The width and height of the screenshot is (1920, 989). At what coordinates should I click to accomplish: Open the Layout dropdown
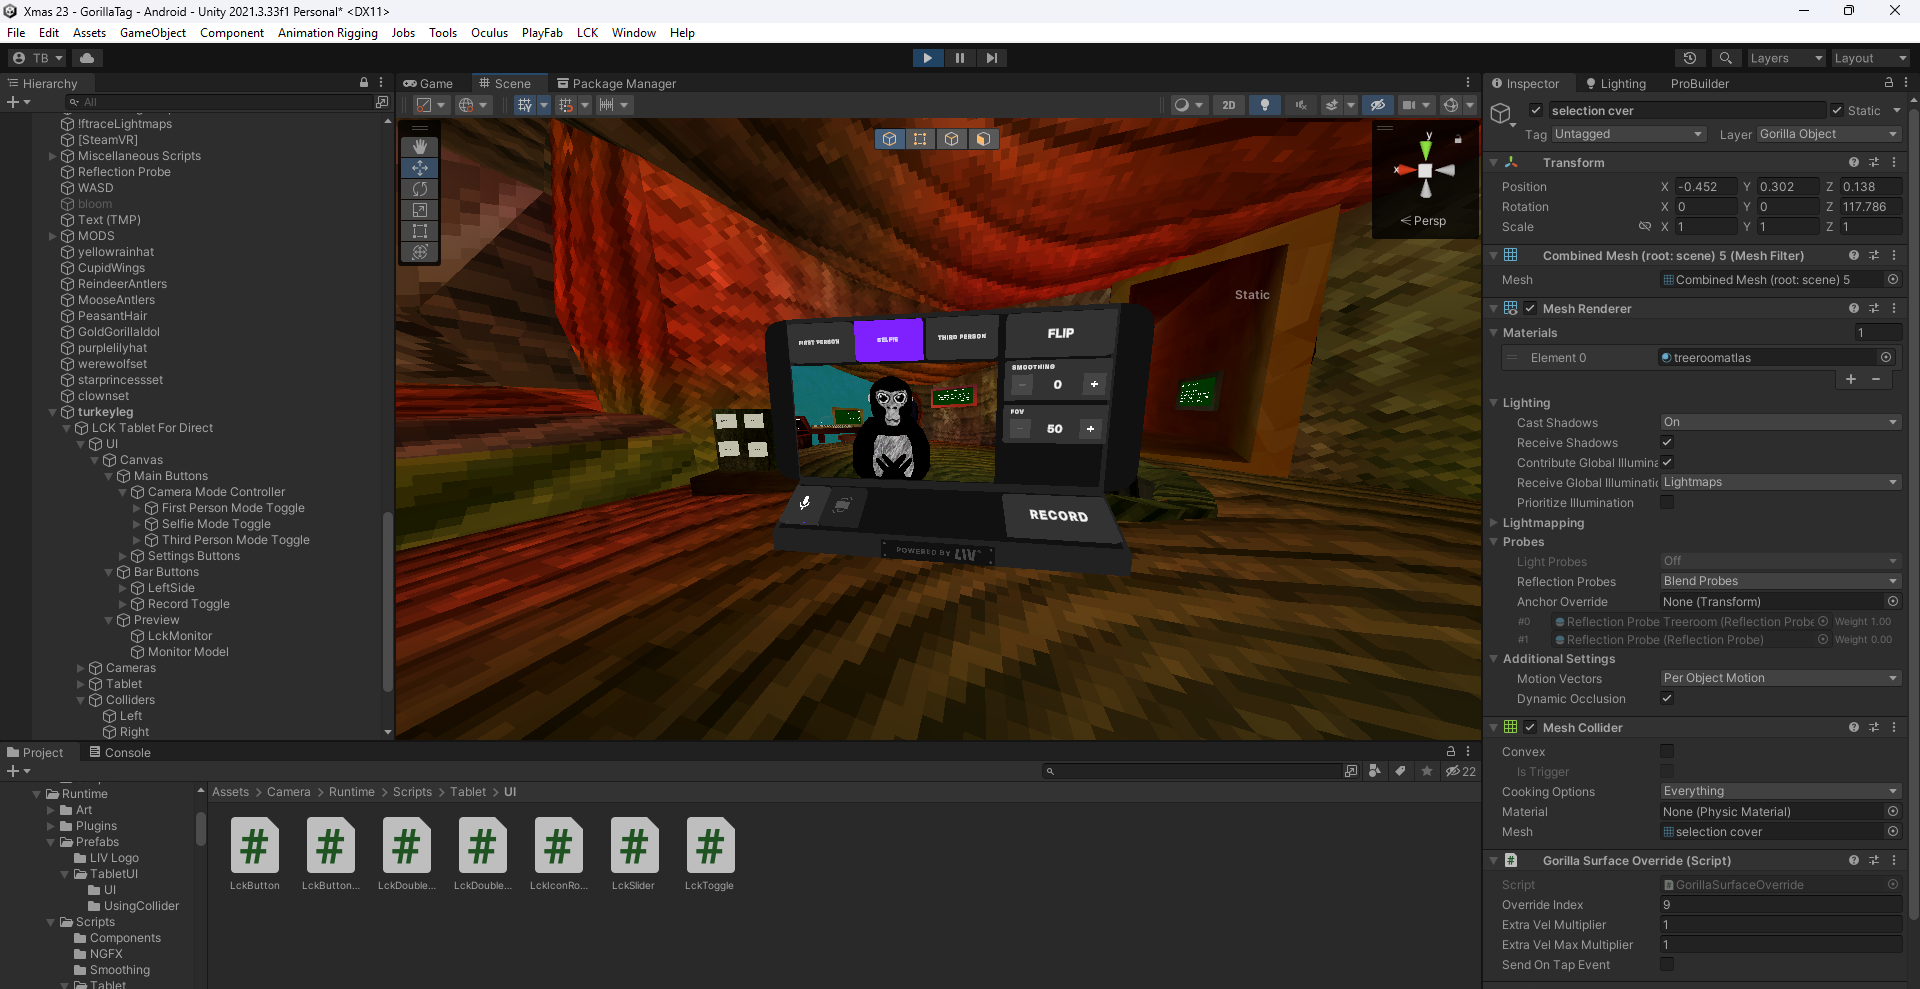coord(1870,58)
